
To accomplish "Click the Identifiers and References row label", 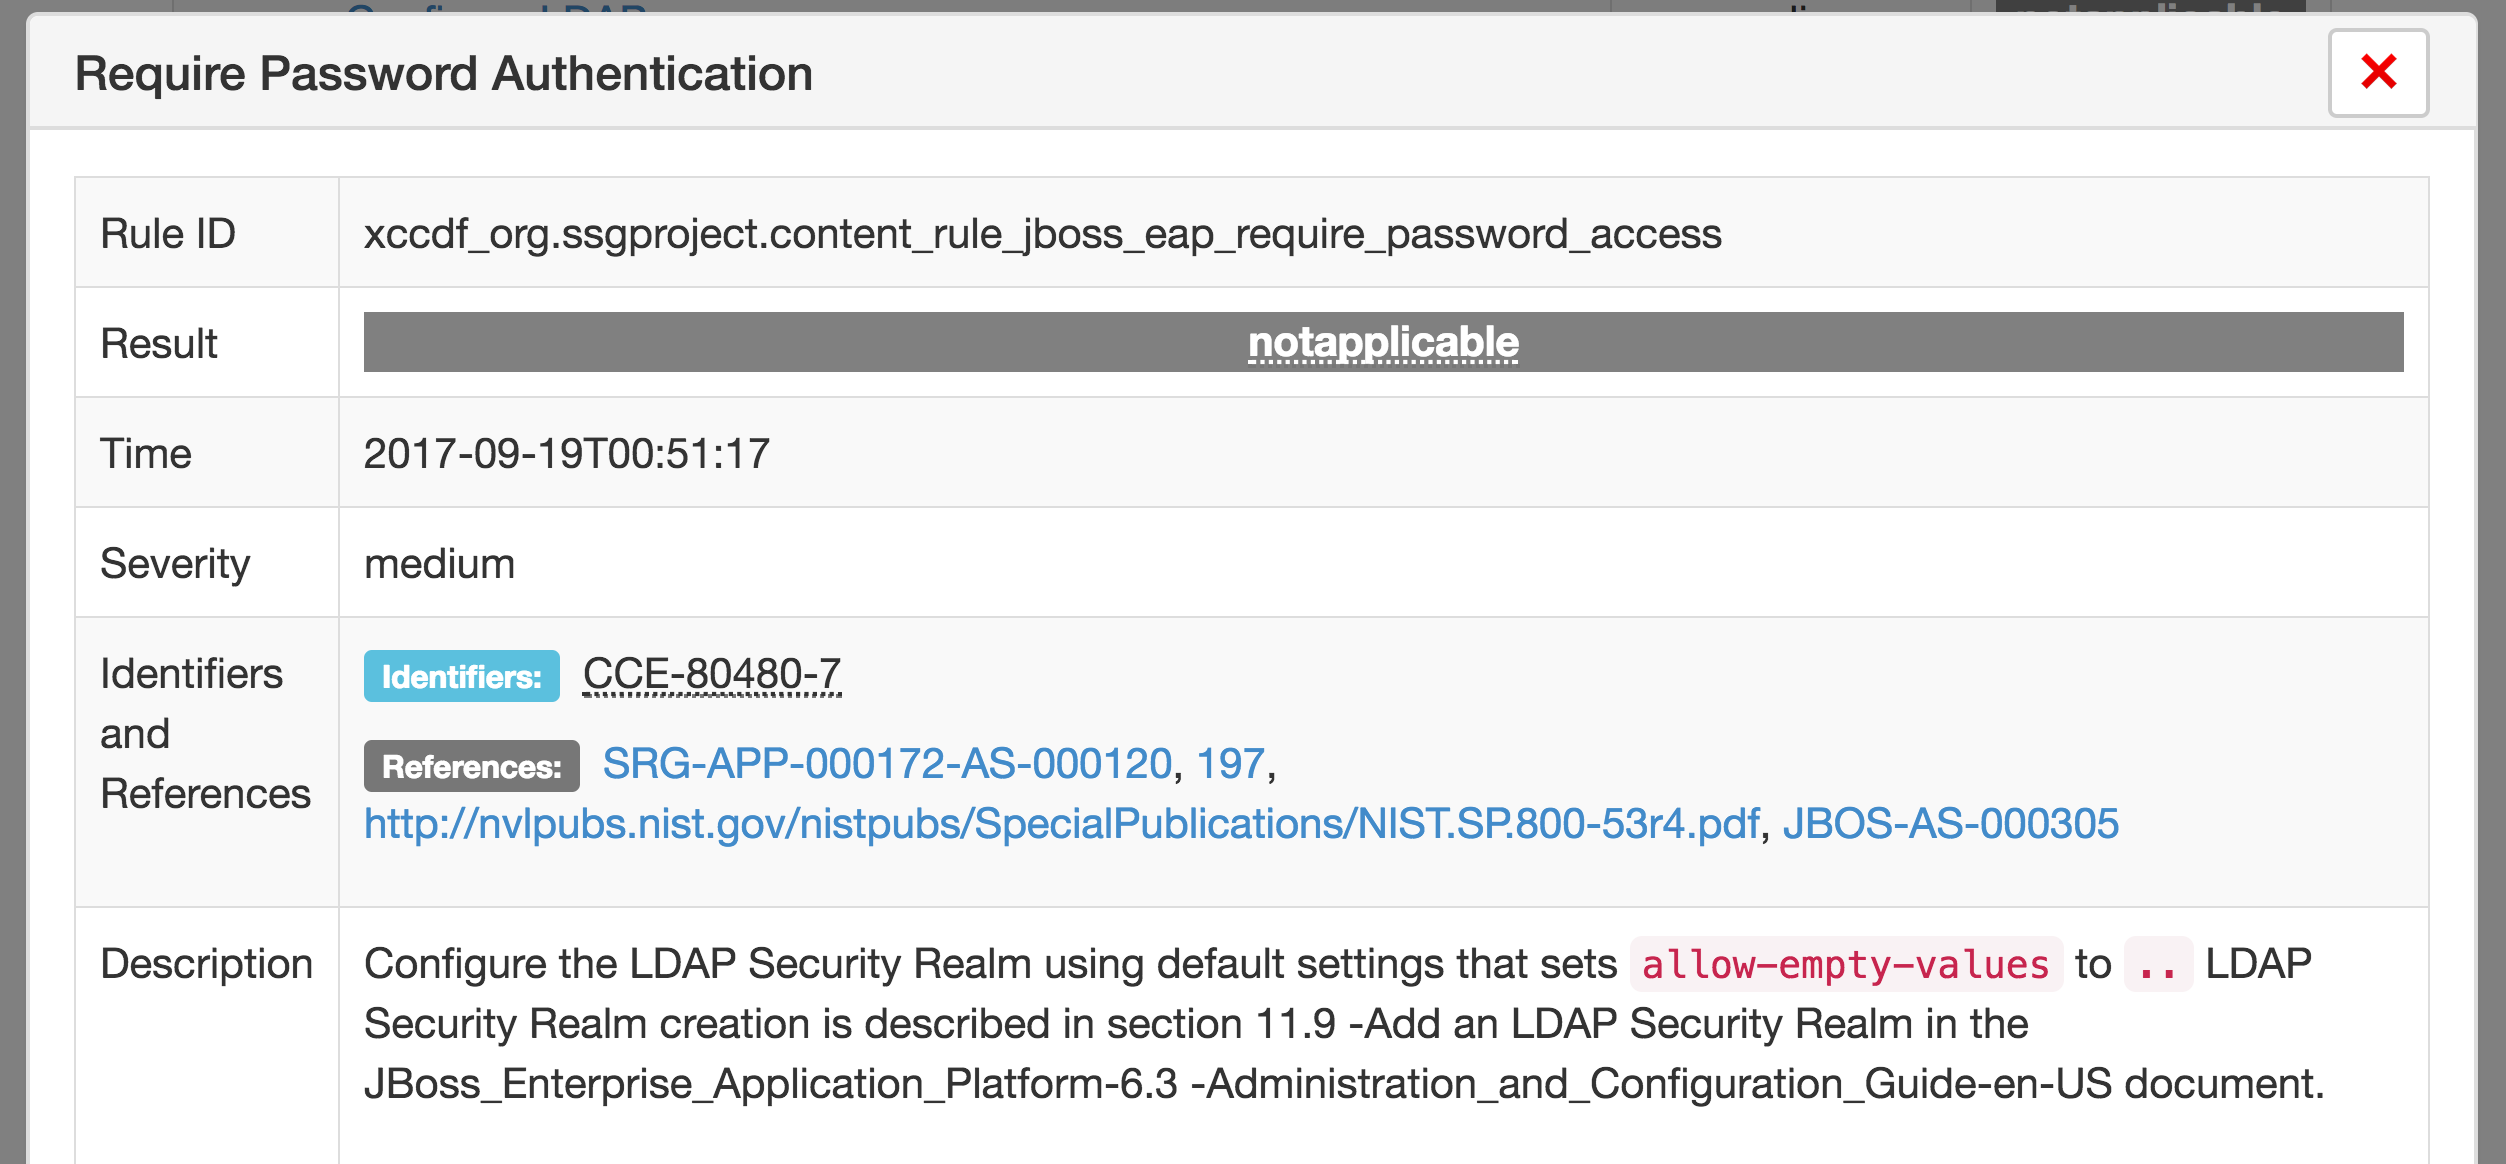I will 205,734.
